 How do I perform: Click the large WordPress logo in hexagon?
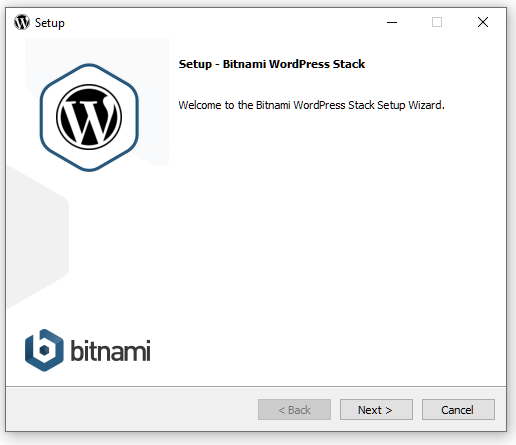pyautogui.click(x=89, y=117)
